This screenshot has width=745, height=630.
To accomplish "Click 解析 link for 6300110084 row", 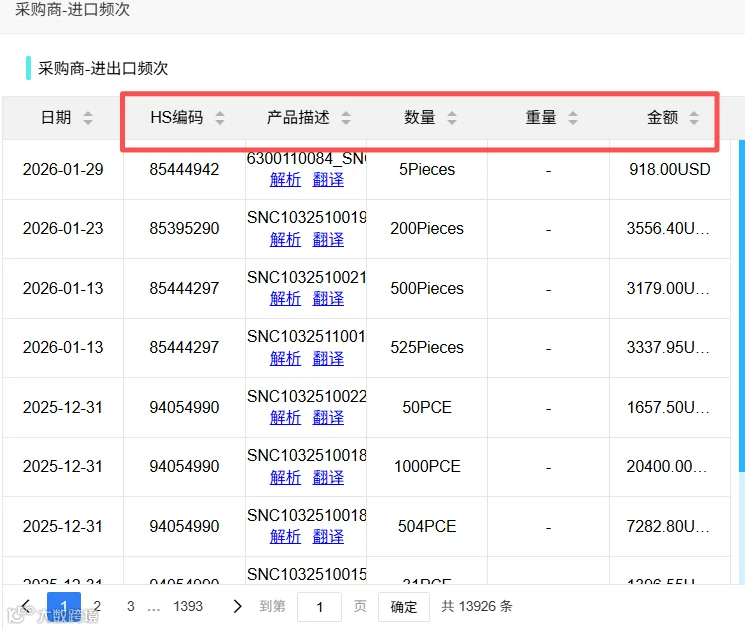I will point(285,180).
